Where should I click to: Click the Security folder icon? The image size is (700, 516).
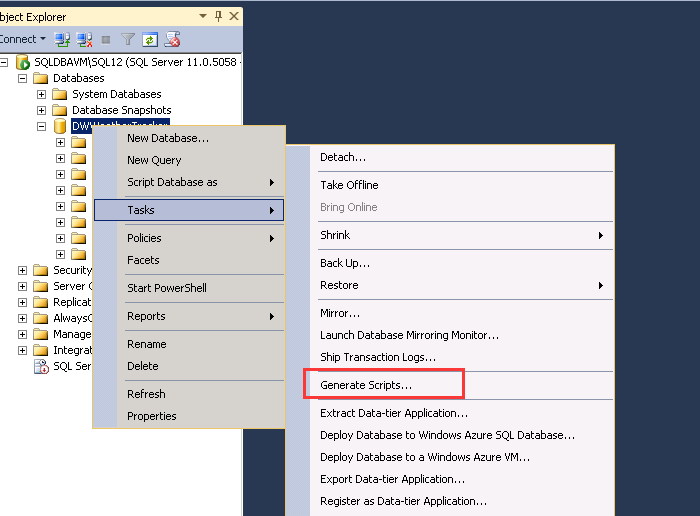(x=41, y=270)
